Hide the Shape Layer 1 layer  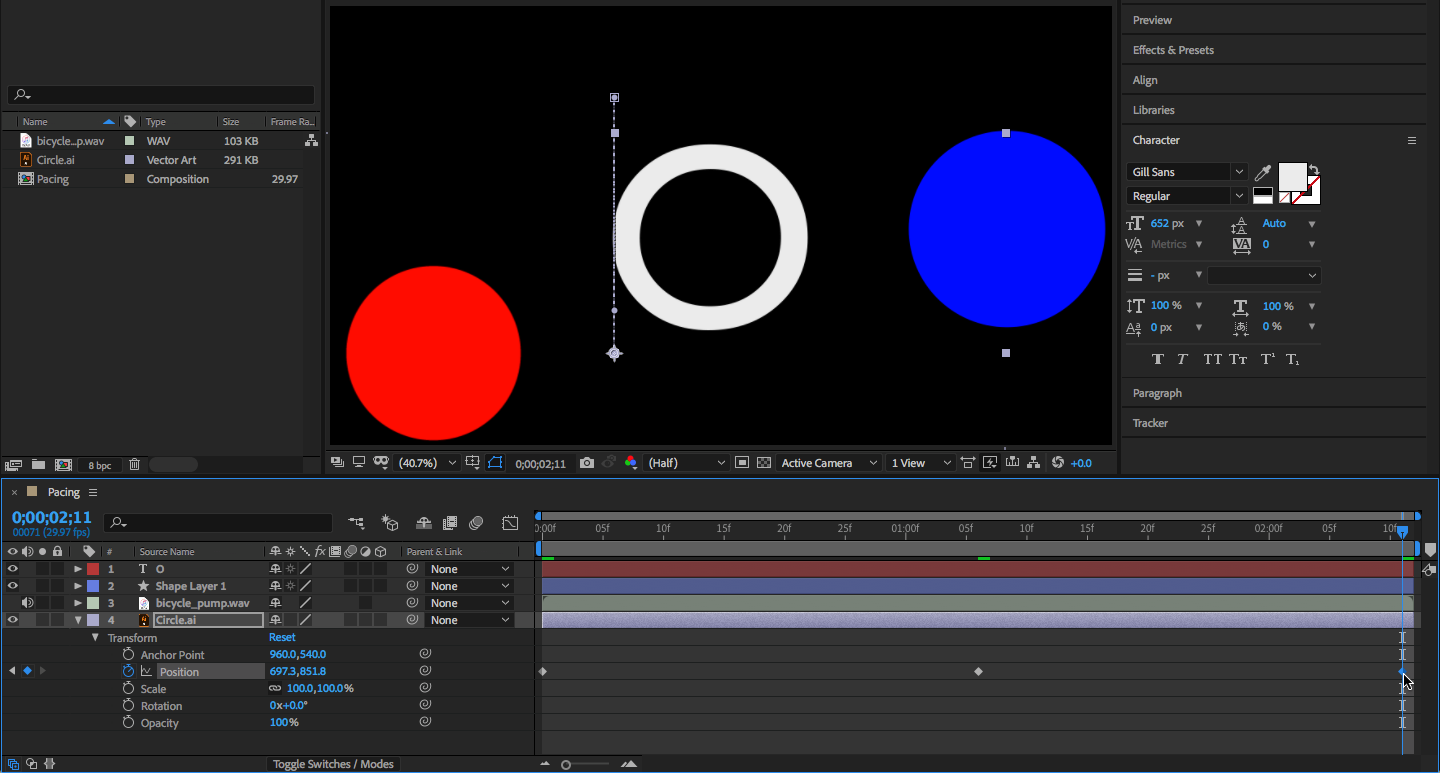(x=13, y=586)
